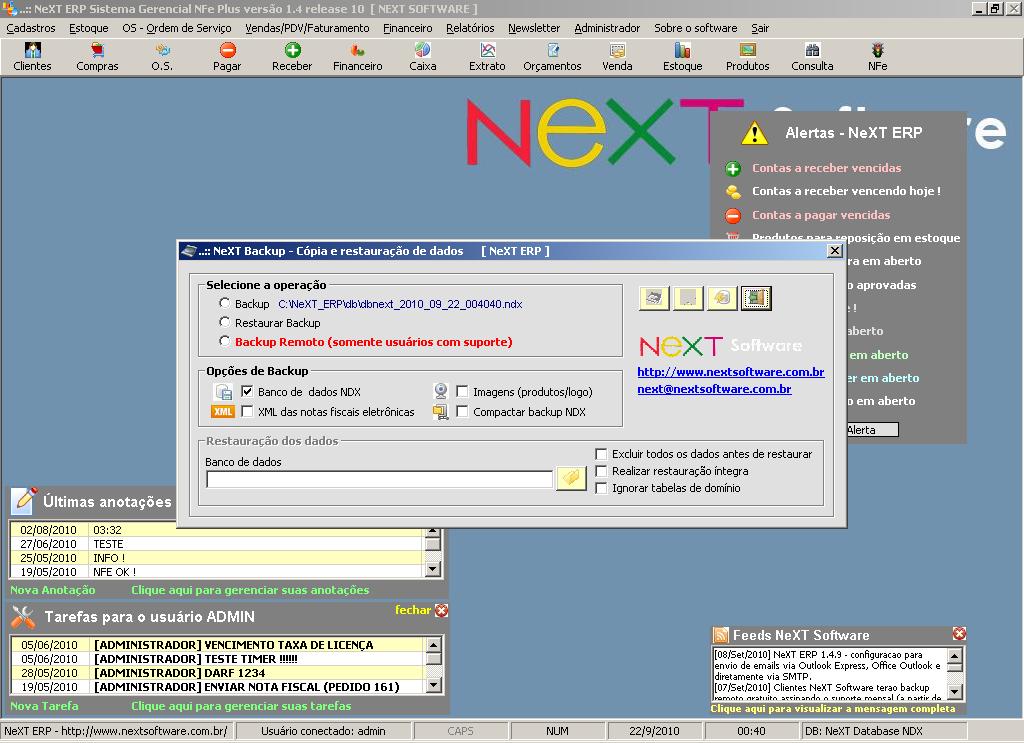Open the folder icon beside Banco de dados field

pos(570,478)
